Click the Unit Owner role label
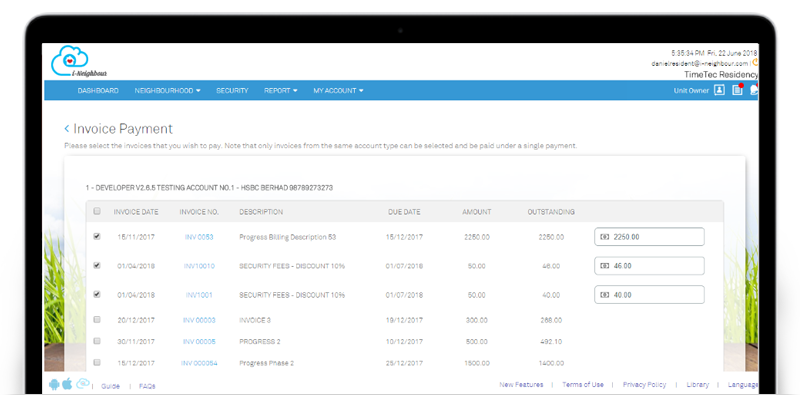 (691, 91)
